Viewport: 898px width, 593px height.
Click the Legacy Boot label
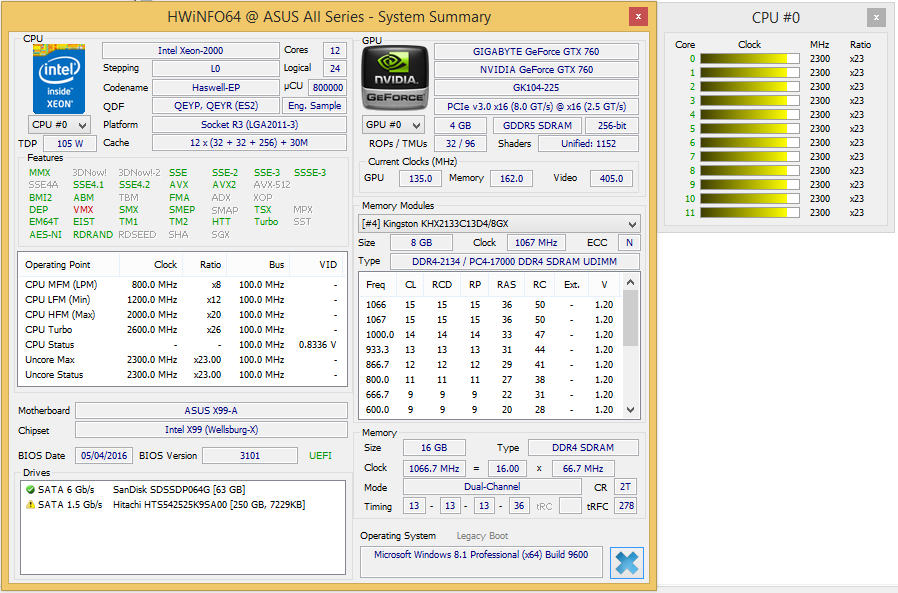pyautogui.click(x=482, y=536)
